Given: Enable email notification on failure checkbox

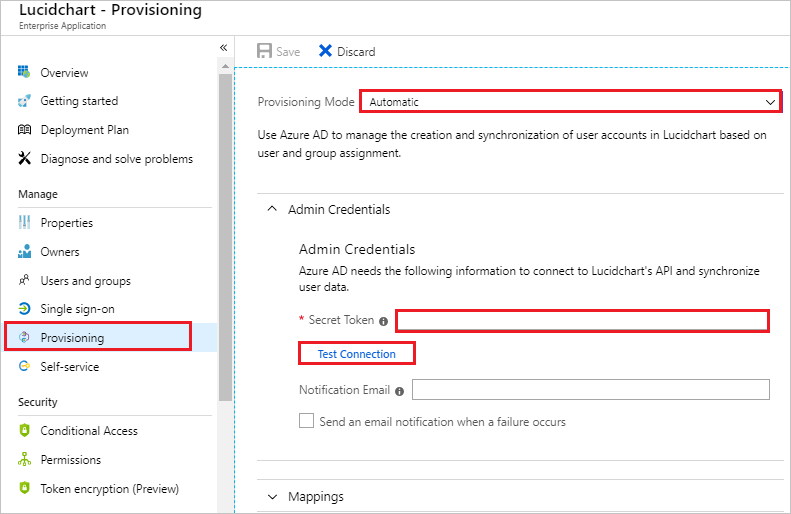Looking at the screenshot, I should click(x=306, y=421).
